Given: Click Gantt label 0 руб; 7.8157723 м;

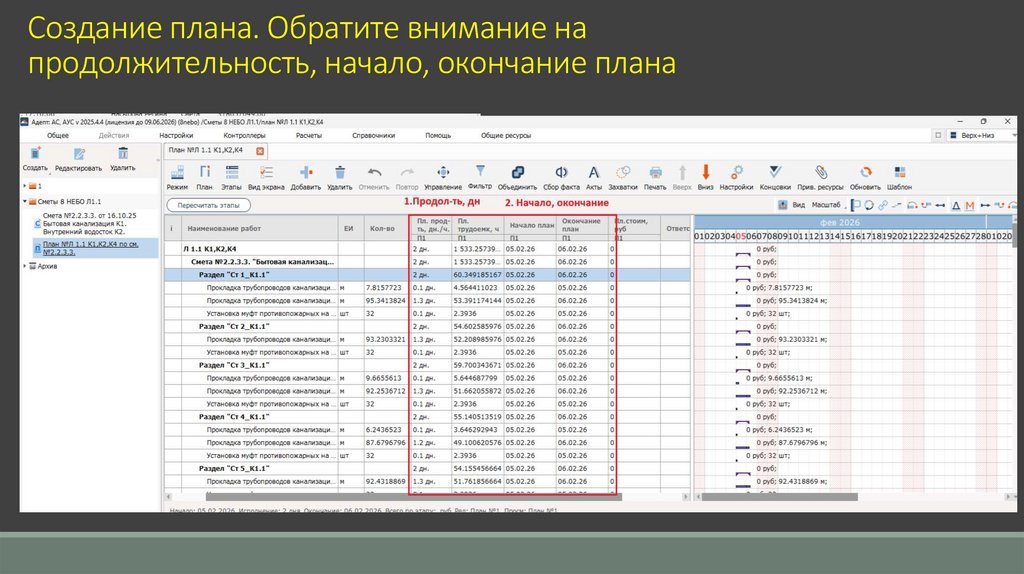Looking at the screenshot, I should tap(781, 288).
